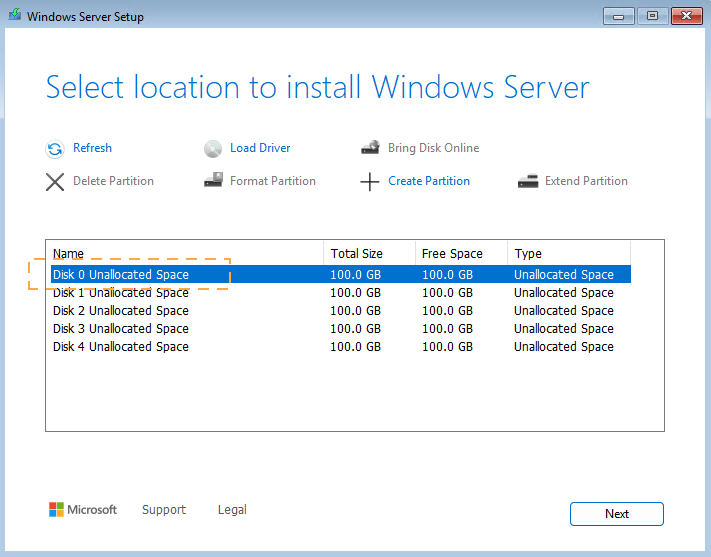711x557 pixels.
Task: Click the Create Partition plus icon
Action: coord(370,182)
